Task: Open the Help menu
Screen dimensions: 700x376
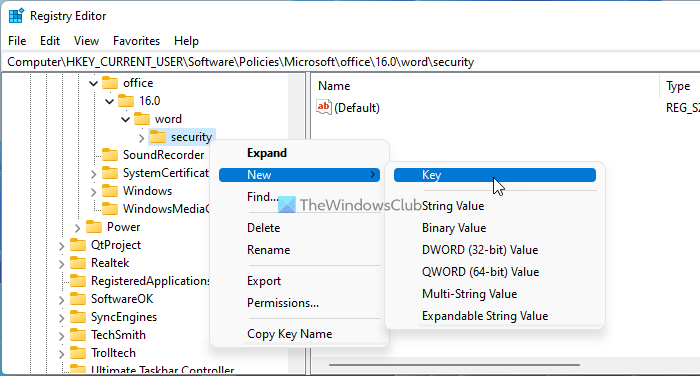Action: [186, 41]
